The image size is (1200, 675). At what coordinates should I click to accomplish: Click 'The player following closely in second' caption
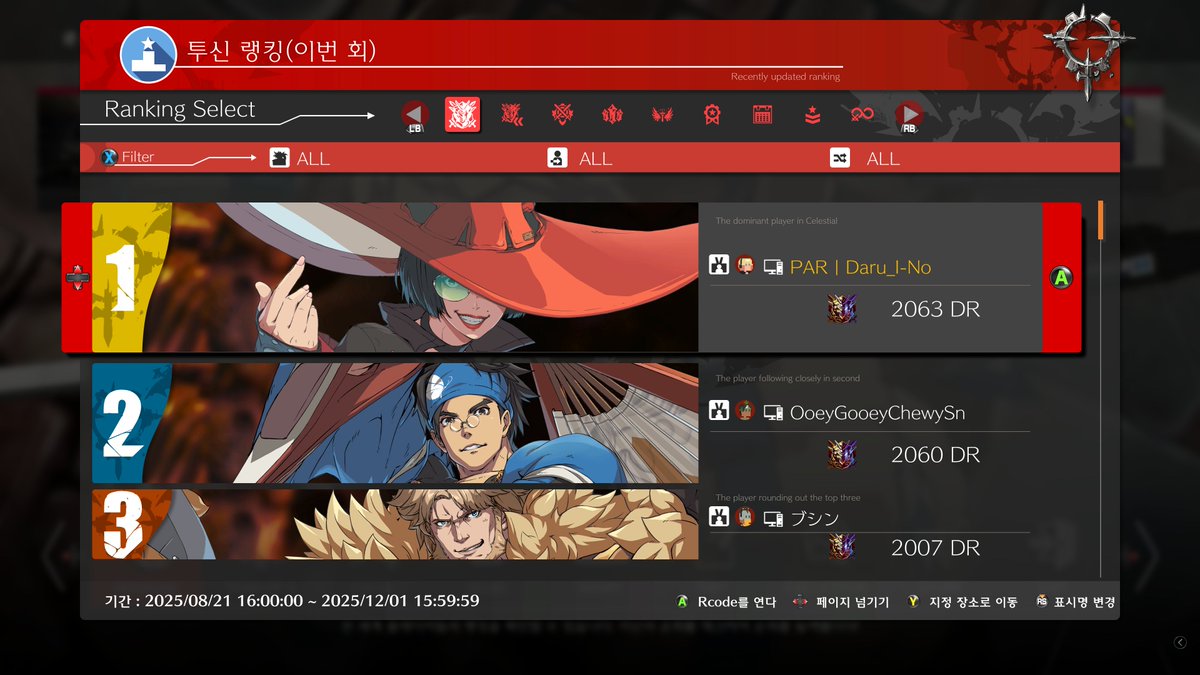click(x=787, y=379)
